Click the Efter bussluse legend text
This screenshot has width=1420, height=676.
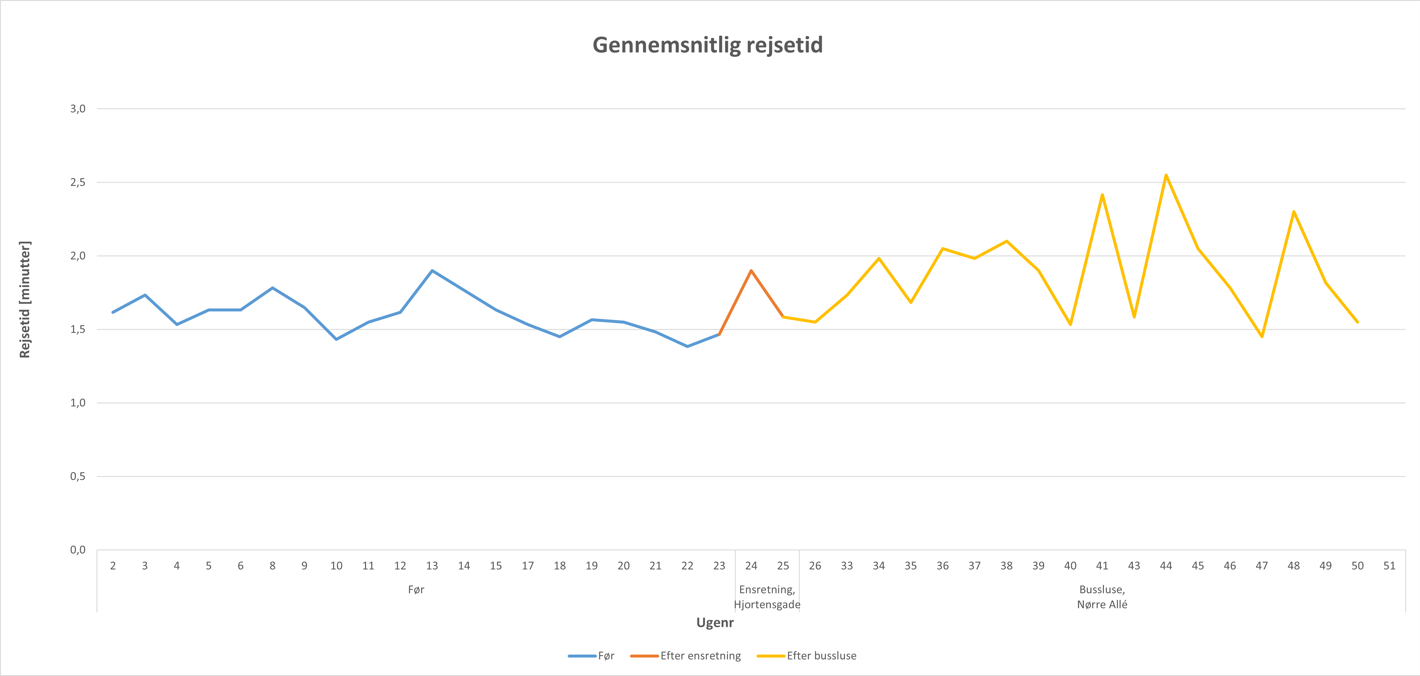click(x=821, y=656)
